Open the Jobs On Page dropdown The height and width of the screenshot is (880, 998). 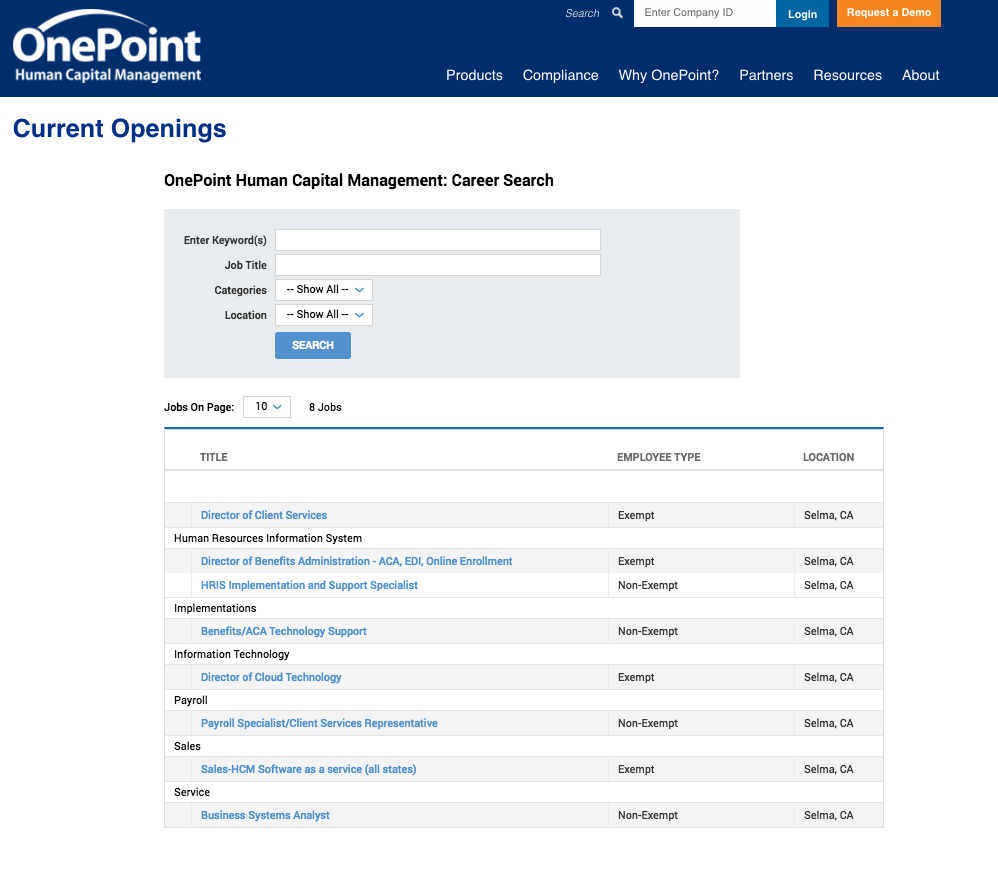[x=266, y=407]
